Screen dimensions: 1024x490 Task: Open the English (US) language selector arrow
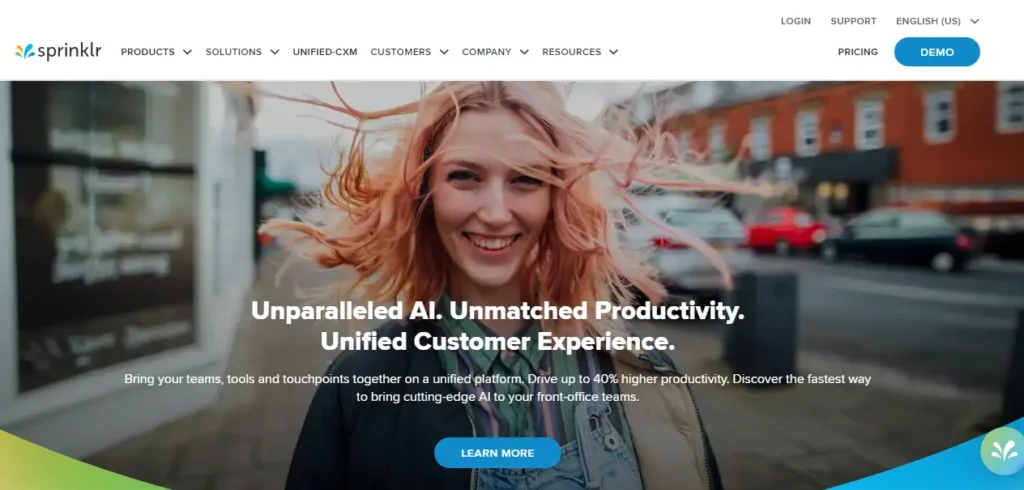(x=975, y=22)
